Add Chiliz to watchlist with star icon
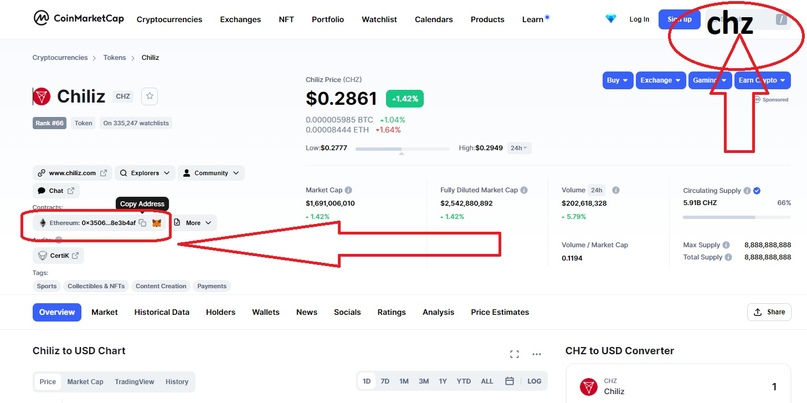Viewport: 807px width, 403px height. (x=149, y=96)
